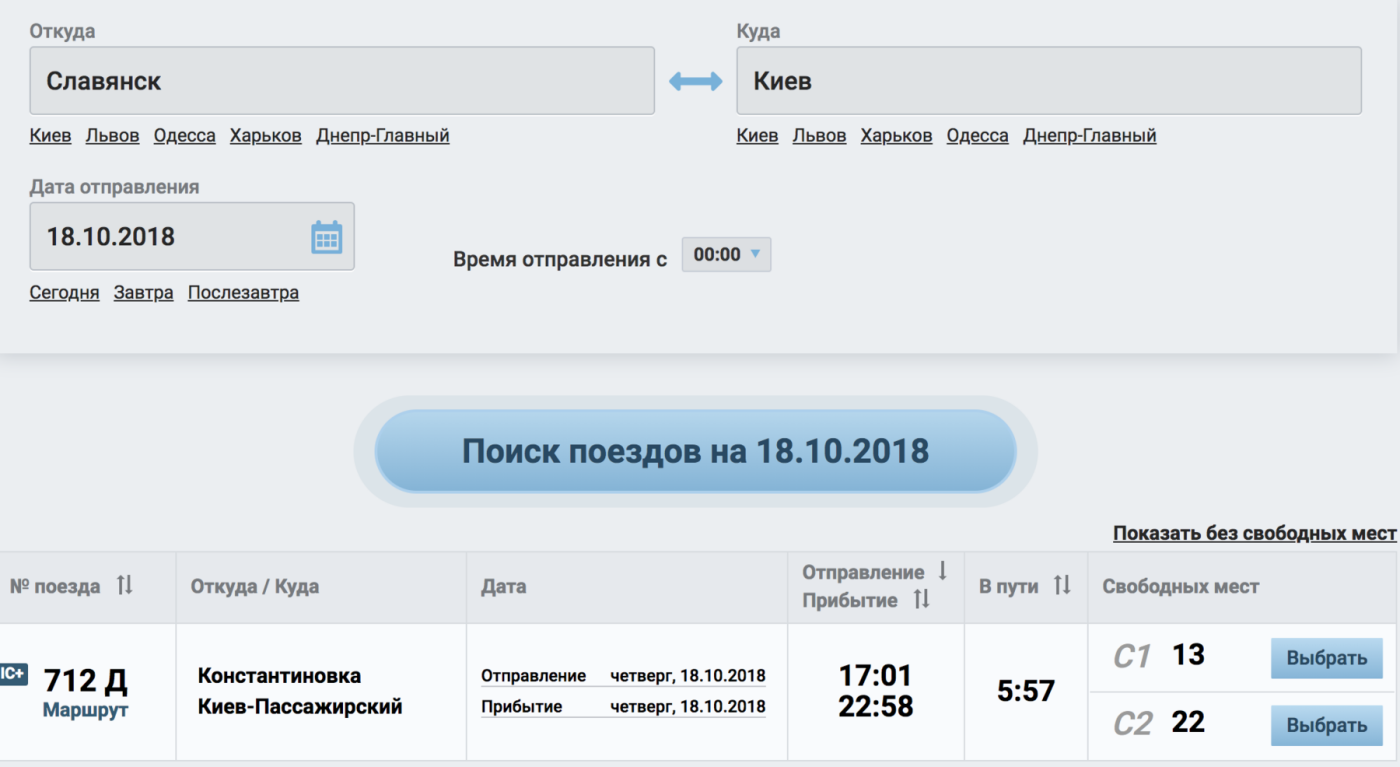Click Показать без свободных мест link
1400x767 pixels.
[x=1255, y=534]
